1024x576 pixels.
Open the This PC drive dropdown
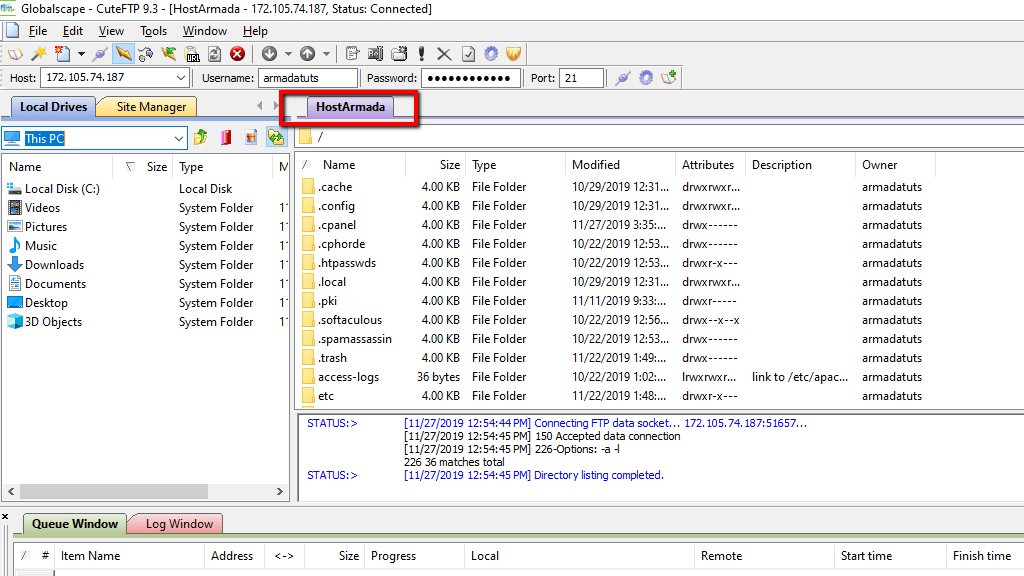(178, 138)
